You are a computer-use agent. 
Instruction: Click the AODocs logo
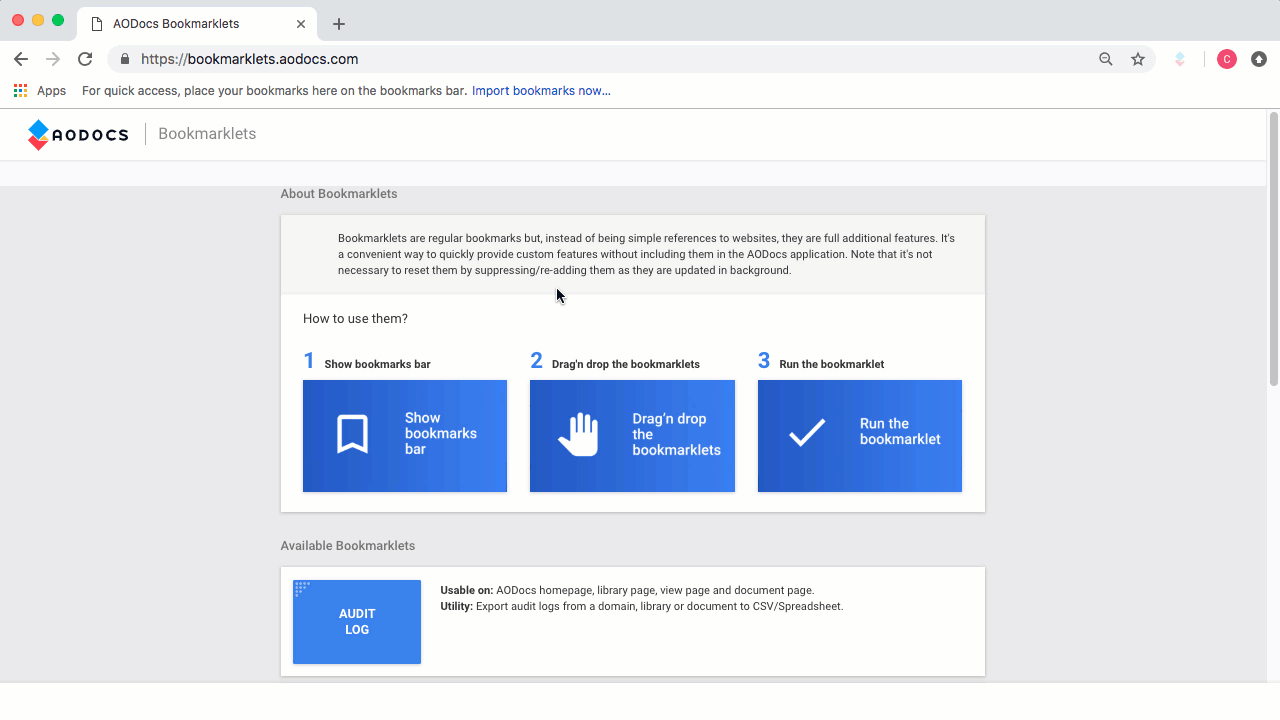[78, 134]
